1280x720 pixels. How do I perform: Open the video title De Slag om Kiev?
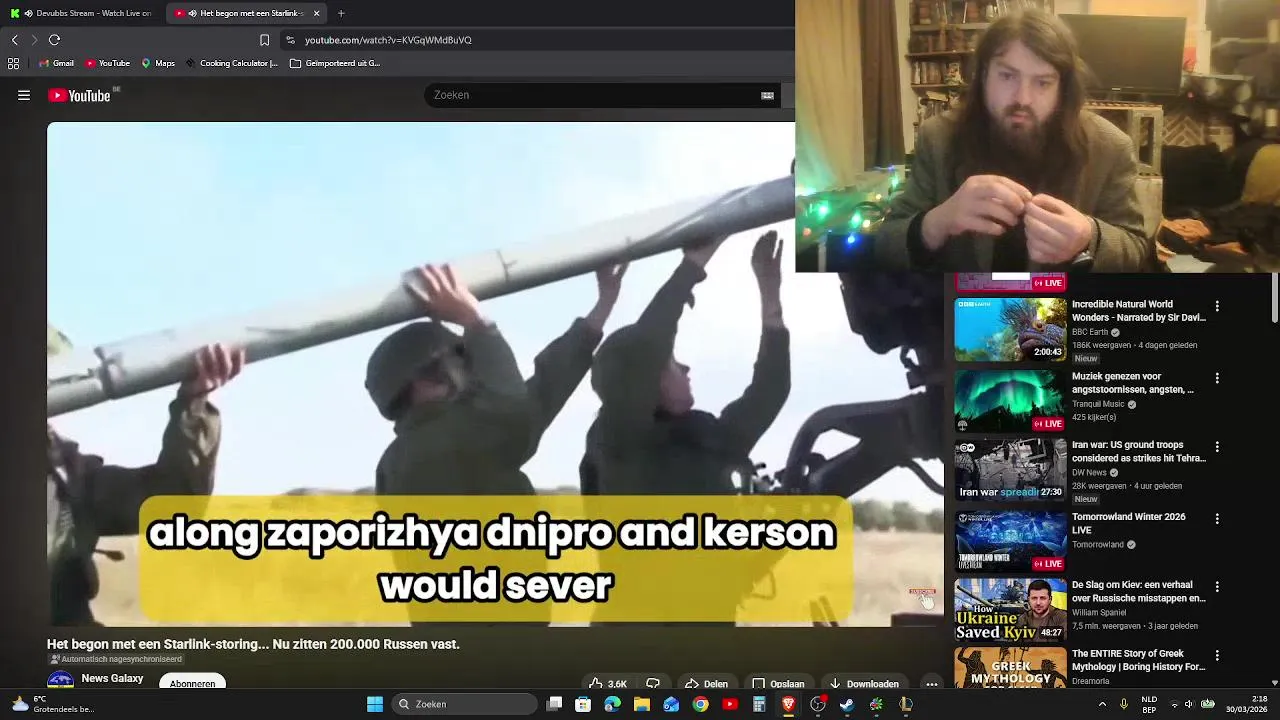click(1138, 591)
